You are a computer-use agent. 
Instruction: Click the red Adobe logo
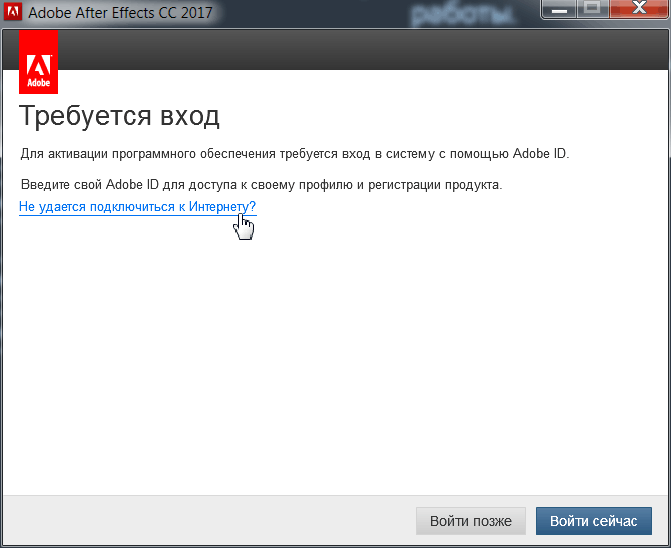click(x=39, y=62)
